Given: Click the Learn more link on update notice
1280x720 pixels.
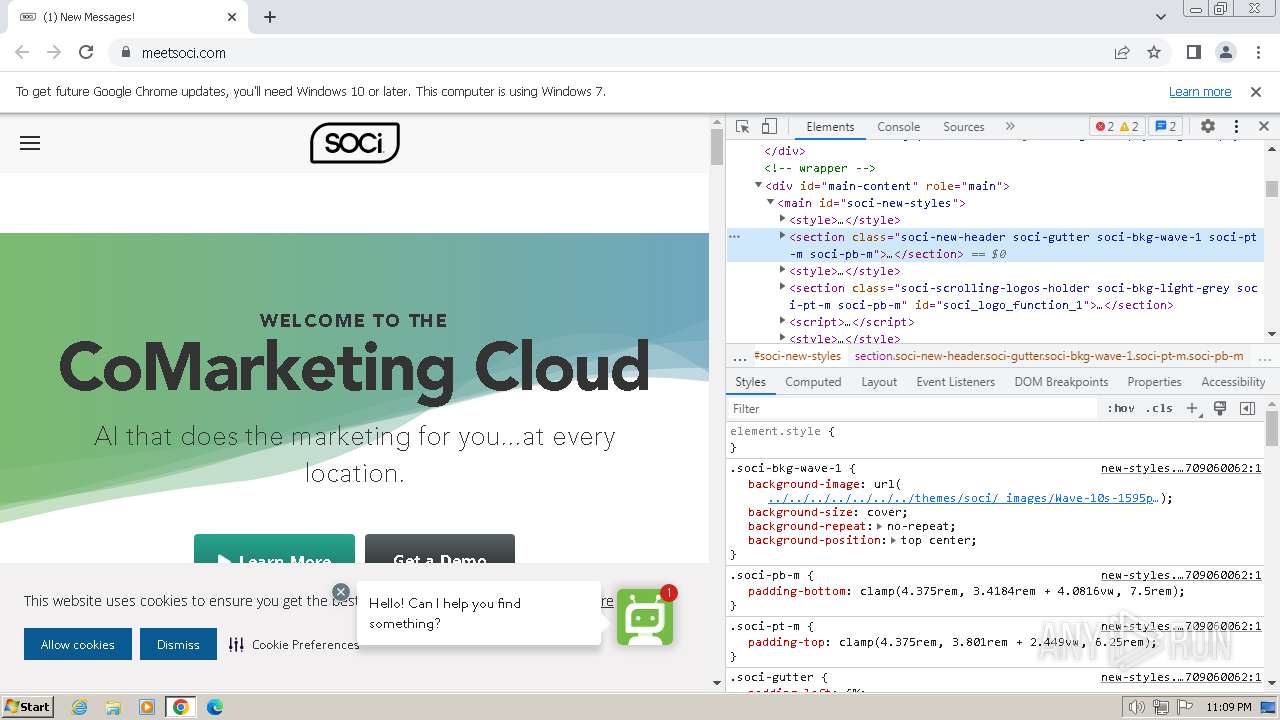Looking at the screenshot, I should (x=1200, y=91).
